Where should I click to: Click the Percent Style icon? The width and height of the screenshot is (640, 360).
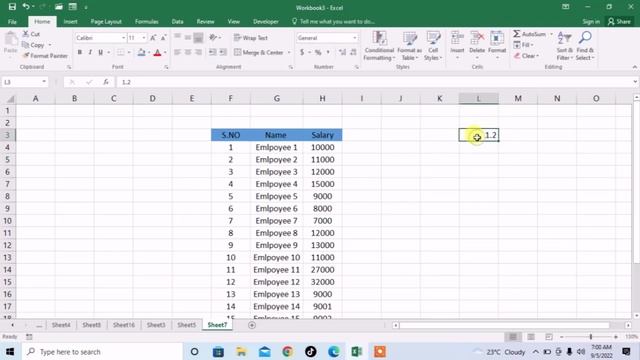point(318,52)
